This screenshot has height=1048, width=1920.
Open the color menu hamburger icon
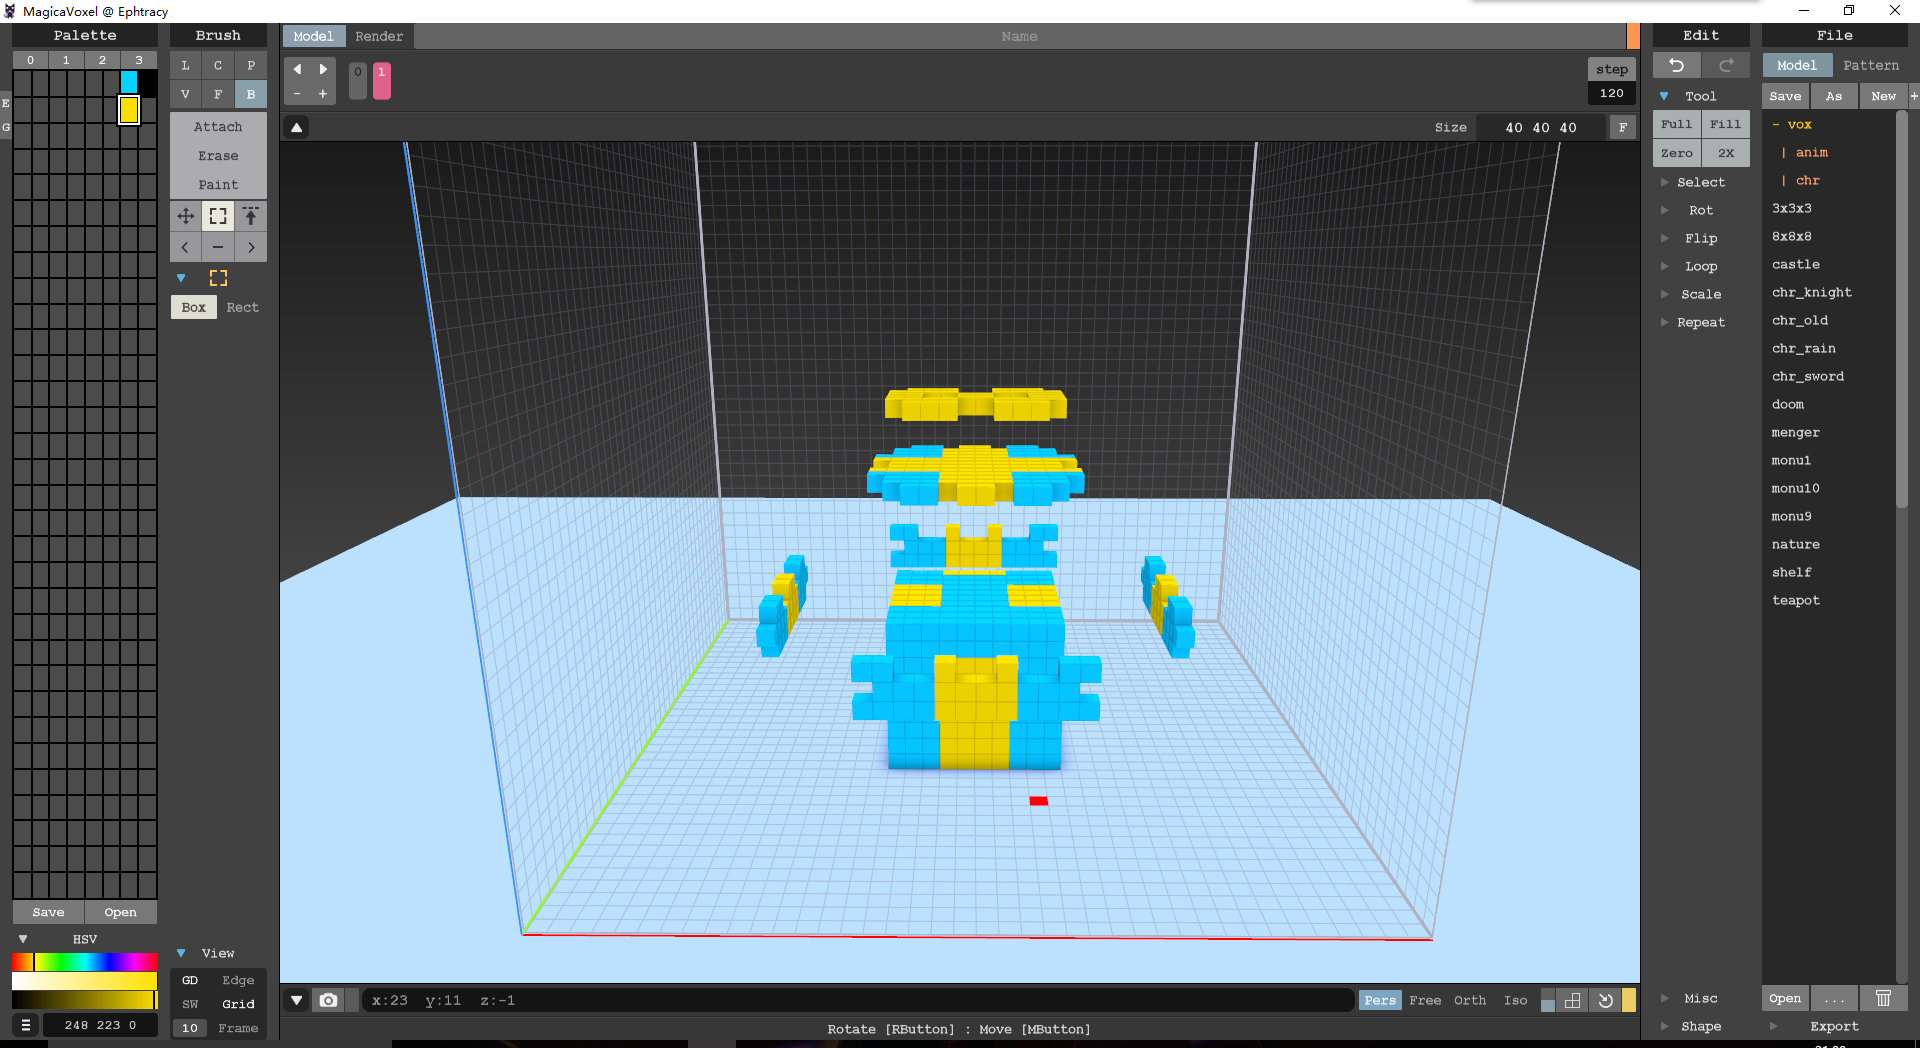click(26, 1025)
